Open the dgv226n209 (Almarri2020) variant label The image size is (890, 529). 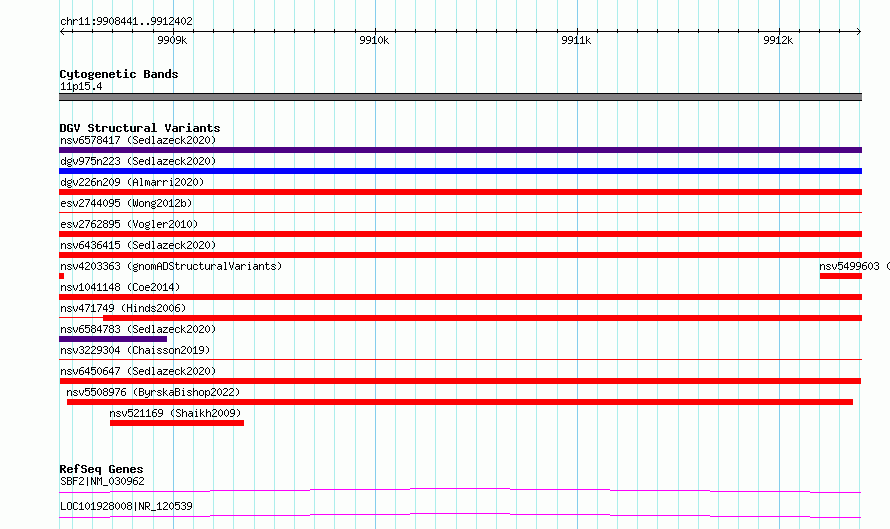132,182
